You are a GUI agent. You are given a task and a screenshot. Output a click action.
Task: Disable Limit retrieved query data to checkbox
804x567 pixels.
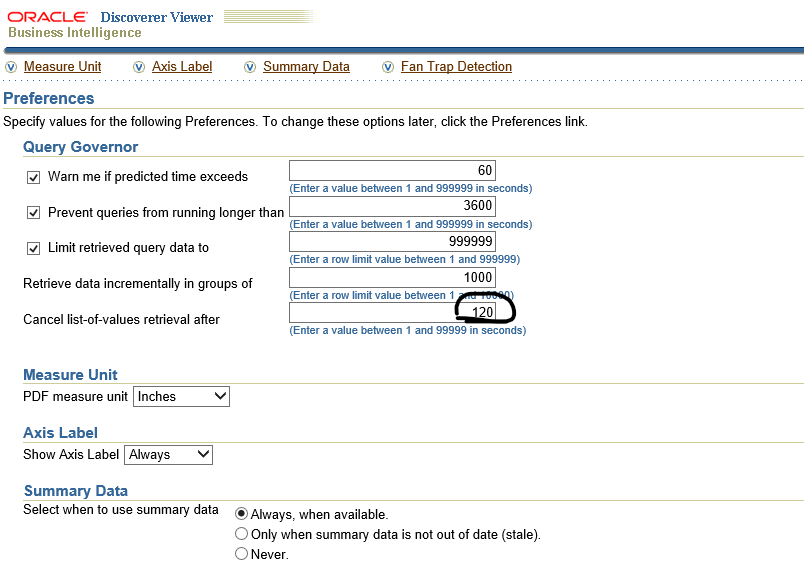(x=33, y=248)
